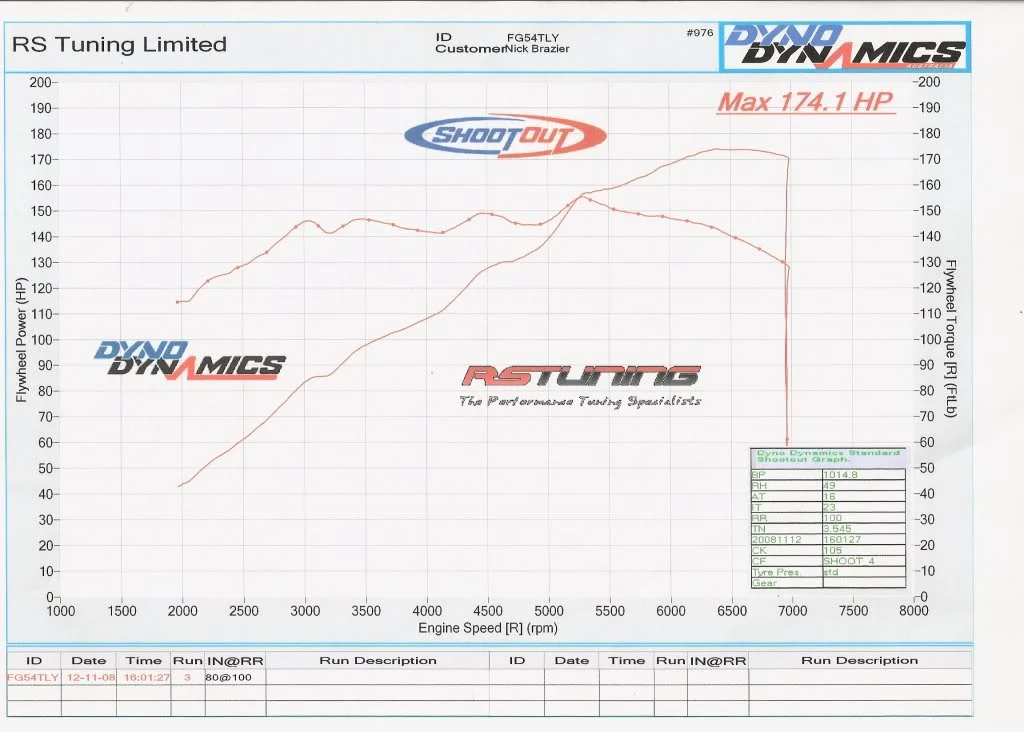Click the 'Max 174.1 HP' label
The width and height of the screenshot is (1024, 732).
tap(805, 102)
